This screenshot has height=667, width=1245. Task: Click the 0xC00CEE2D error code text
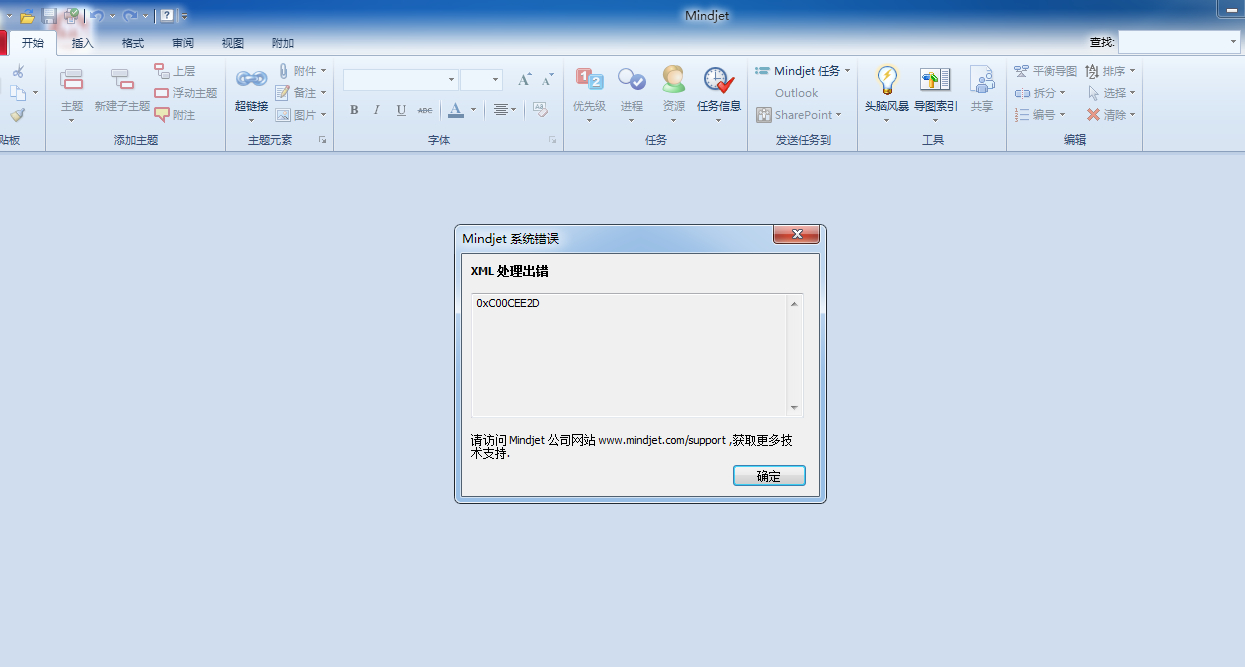point(508,303)
